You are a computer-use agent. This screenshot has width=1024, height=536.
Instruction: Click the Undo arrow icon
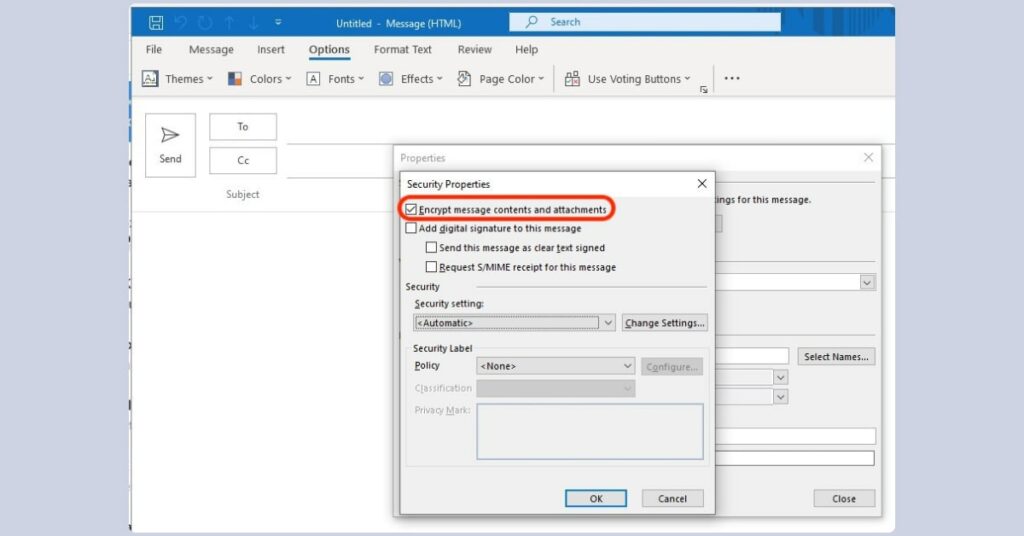pos(183,22)
